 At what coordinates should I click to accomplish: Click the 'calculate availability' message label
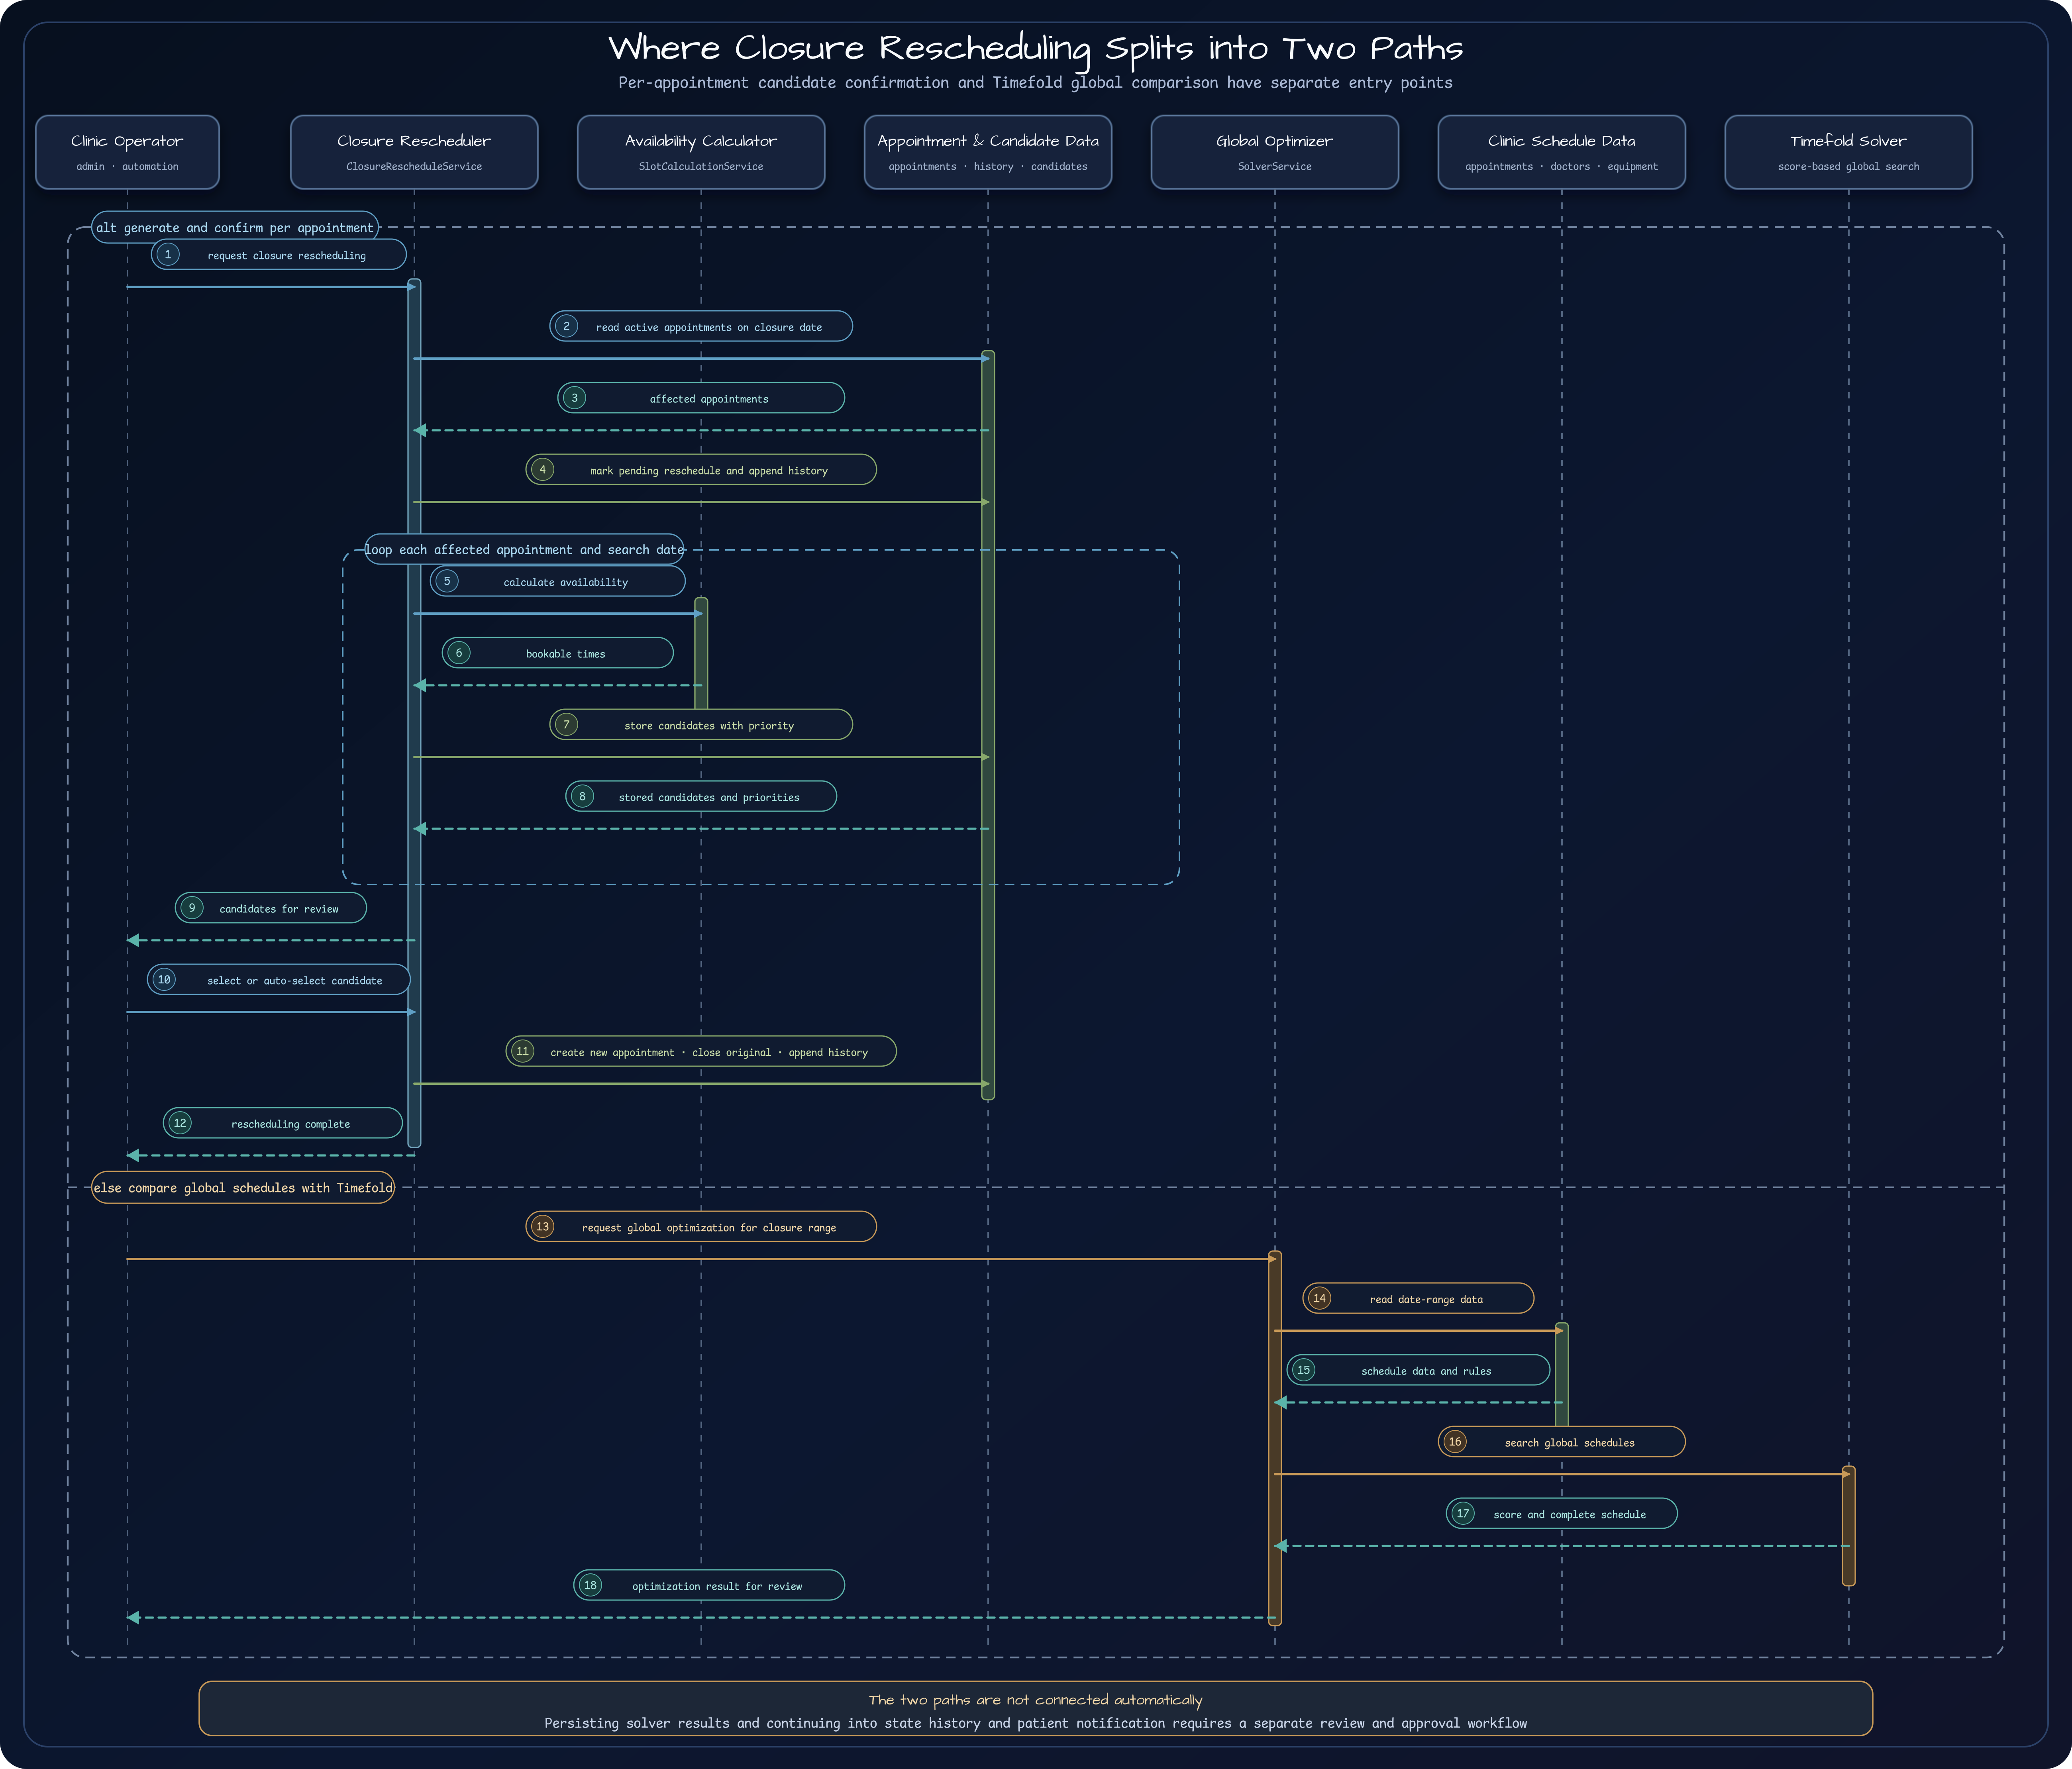pos(558,581)
